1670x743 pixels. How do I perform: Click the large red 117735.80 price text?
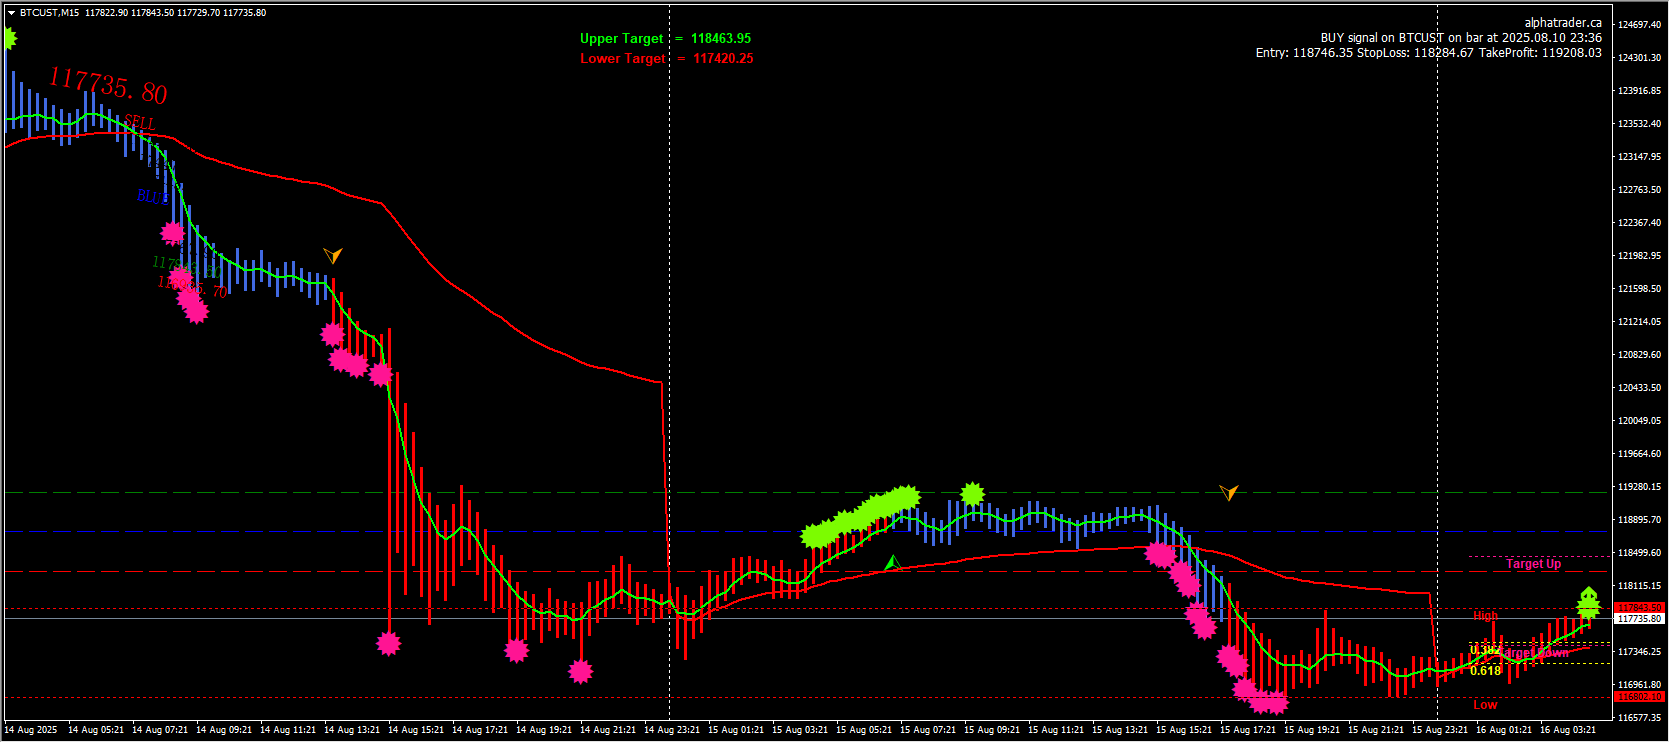tap(108, 86)
